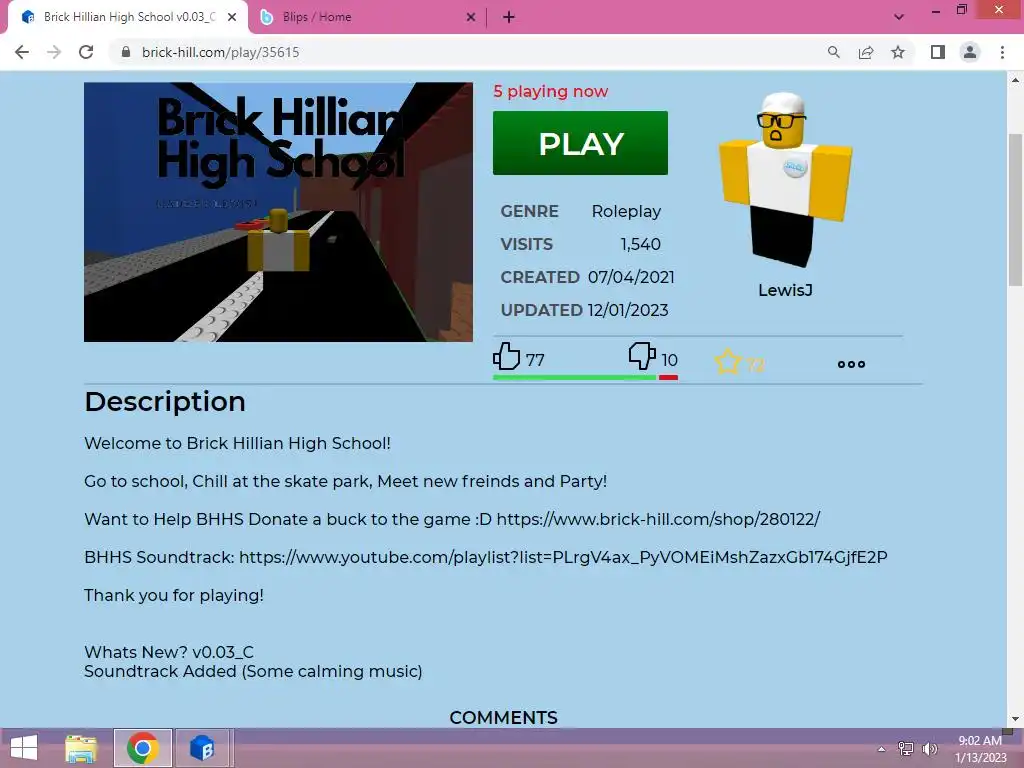
Task: Favorite the game with the star icon
Action: pyautogui.click(x=728, y=362)
